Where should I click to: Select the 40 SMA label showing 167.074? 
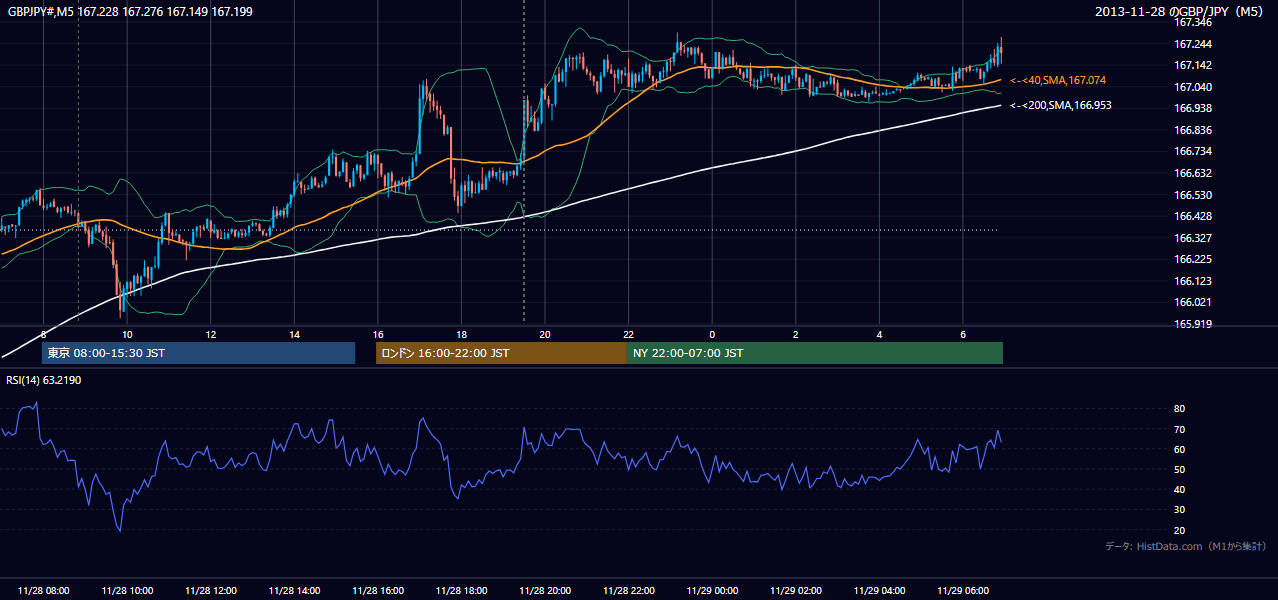pyautogui.click(x=1059, y=80)
